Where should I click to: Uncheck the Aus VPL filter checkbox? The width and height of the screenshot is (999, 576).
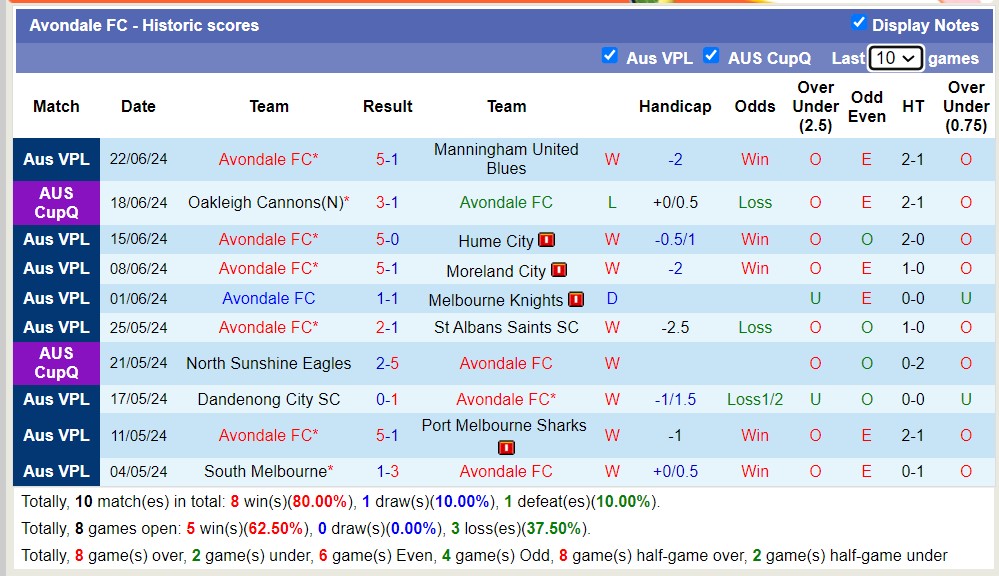609,56
